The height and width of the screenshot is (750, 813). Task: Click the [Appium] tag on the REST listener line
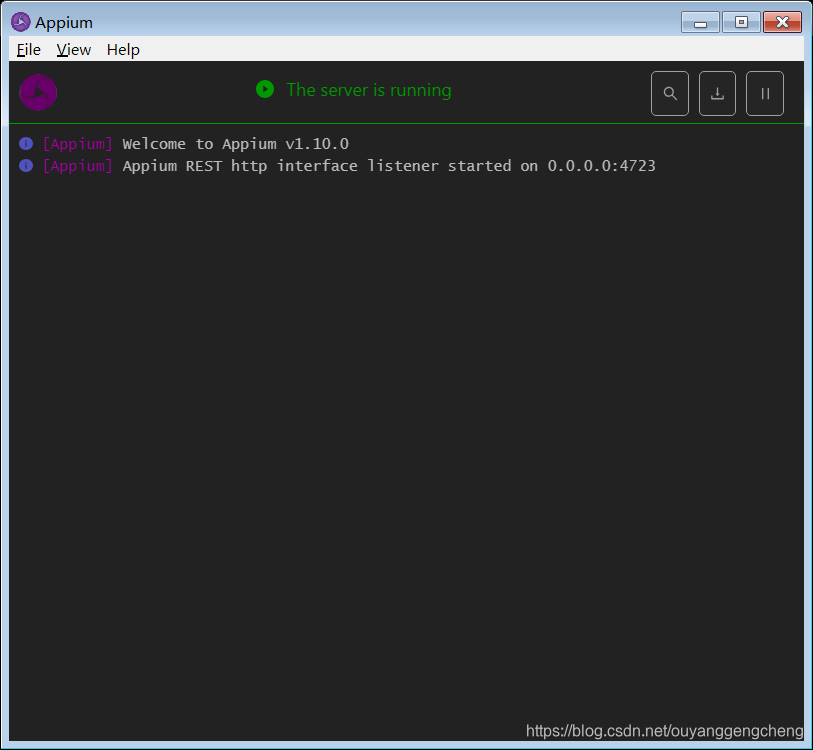tap(78, 165)
